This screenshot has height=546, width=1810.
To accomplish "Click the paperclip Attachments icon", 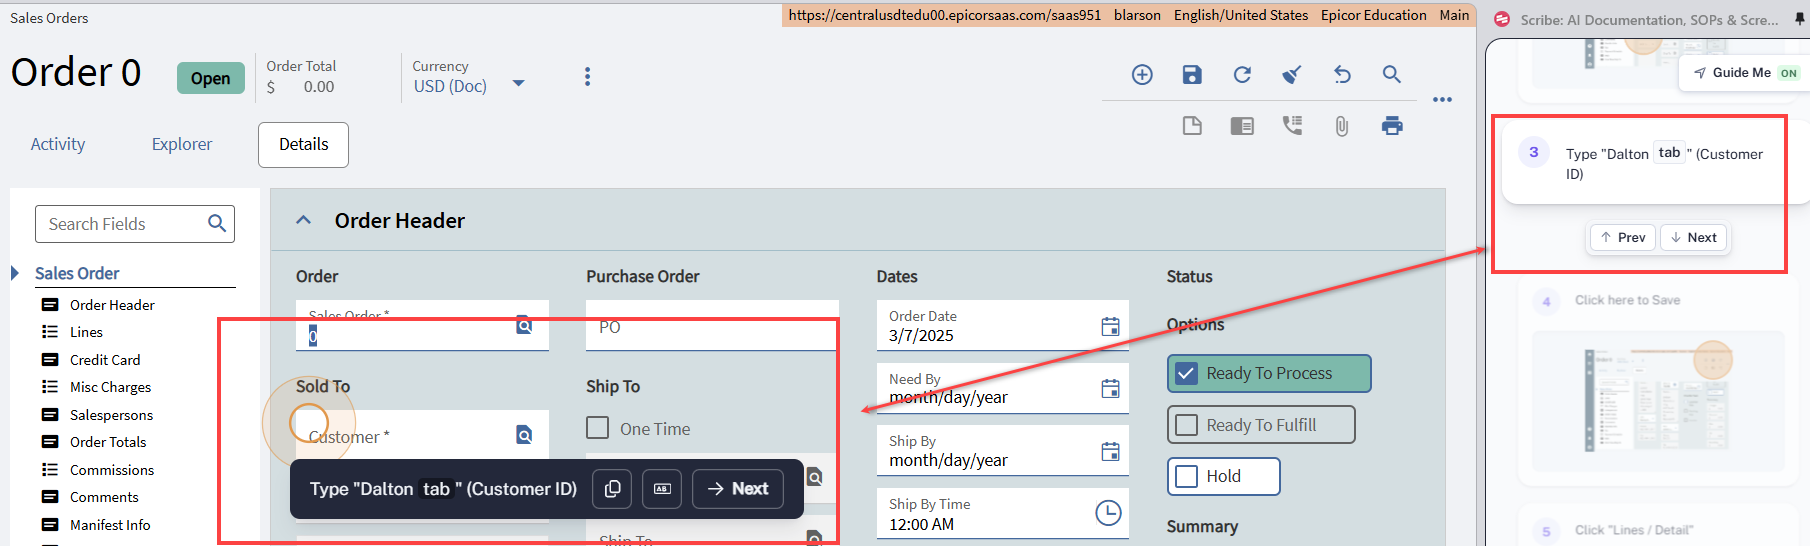I will (1342, 126).
